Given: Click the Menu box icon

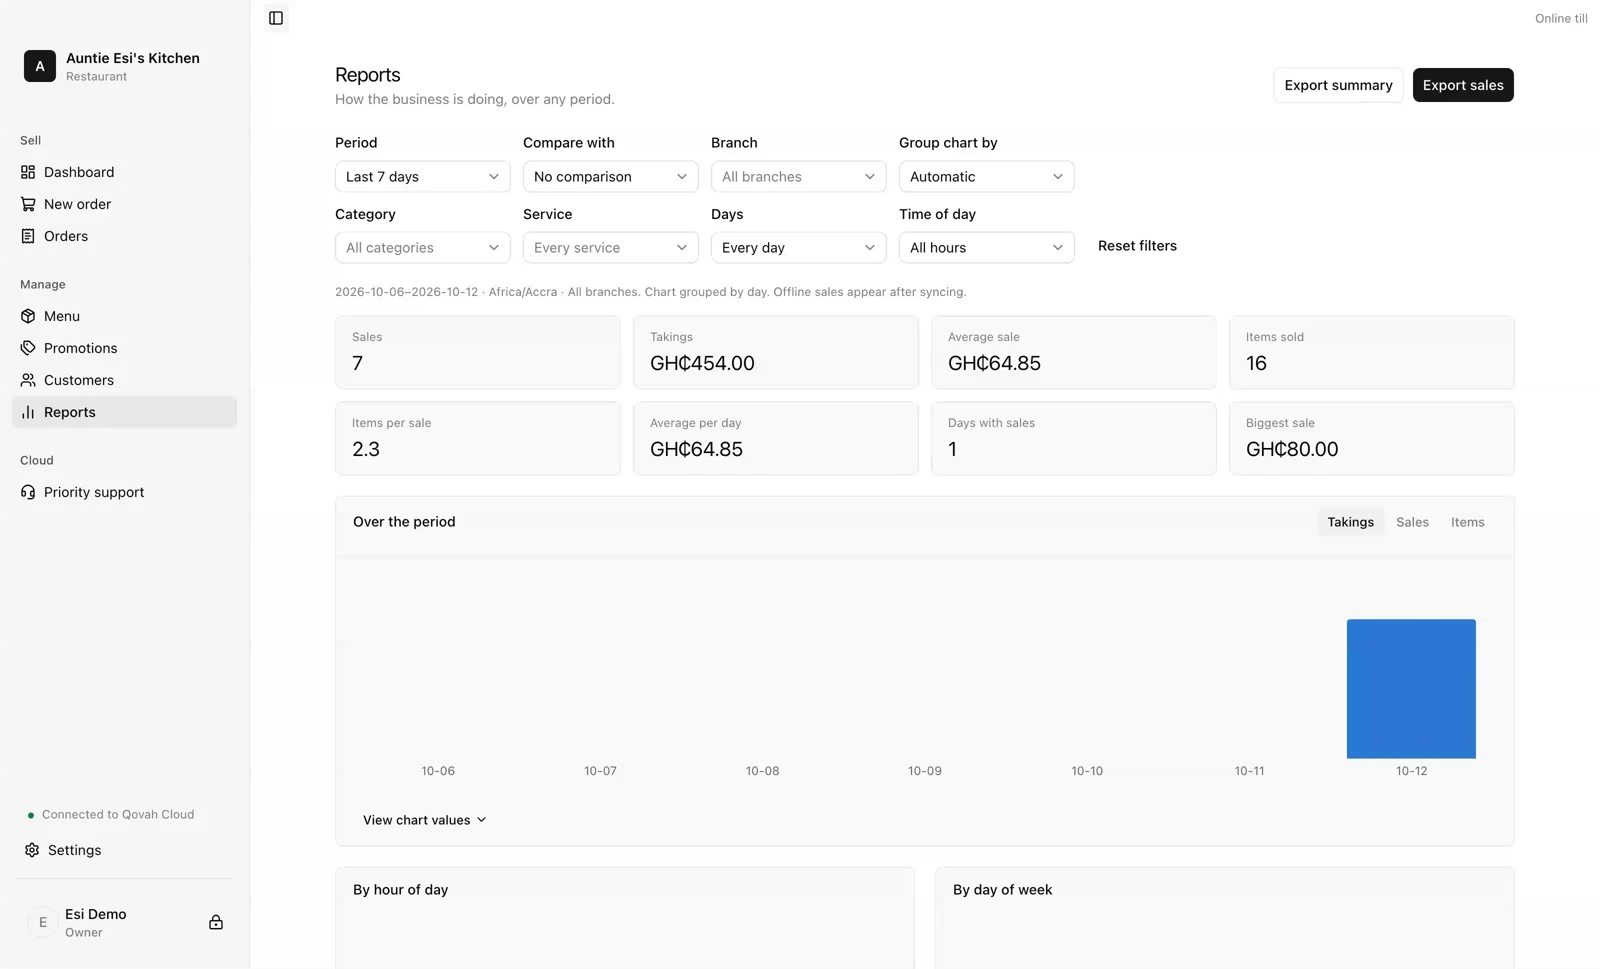Looking at the screenshot, I should (x=28, y=316).
